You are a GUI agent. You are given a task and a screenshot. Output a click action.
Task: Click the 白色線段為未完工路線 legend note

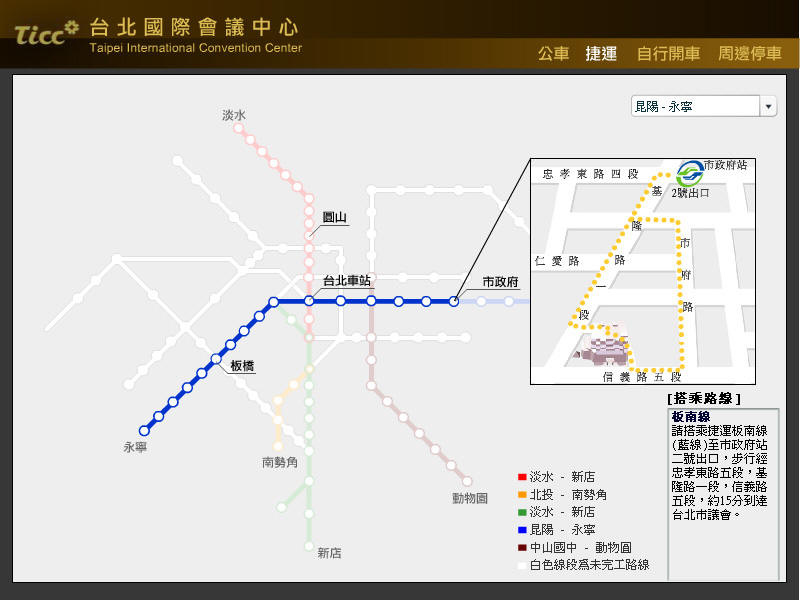point(589,565)
